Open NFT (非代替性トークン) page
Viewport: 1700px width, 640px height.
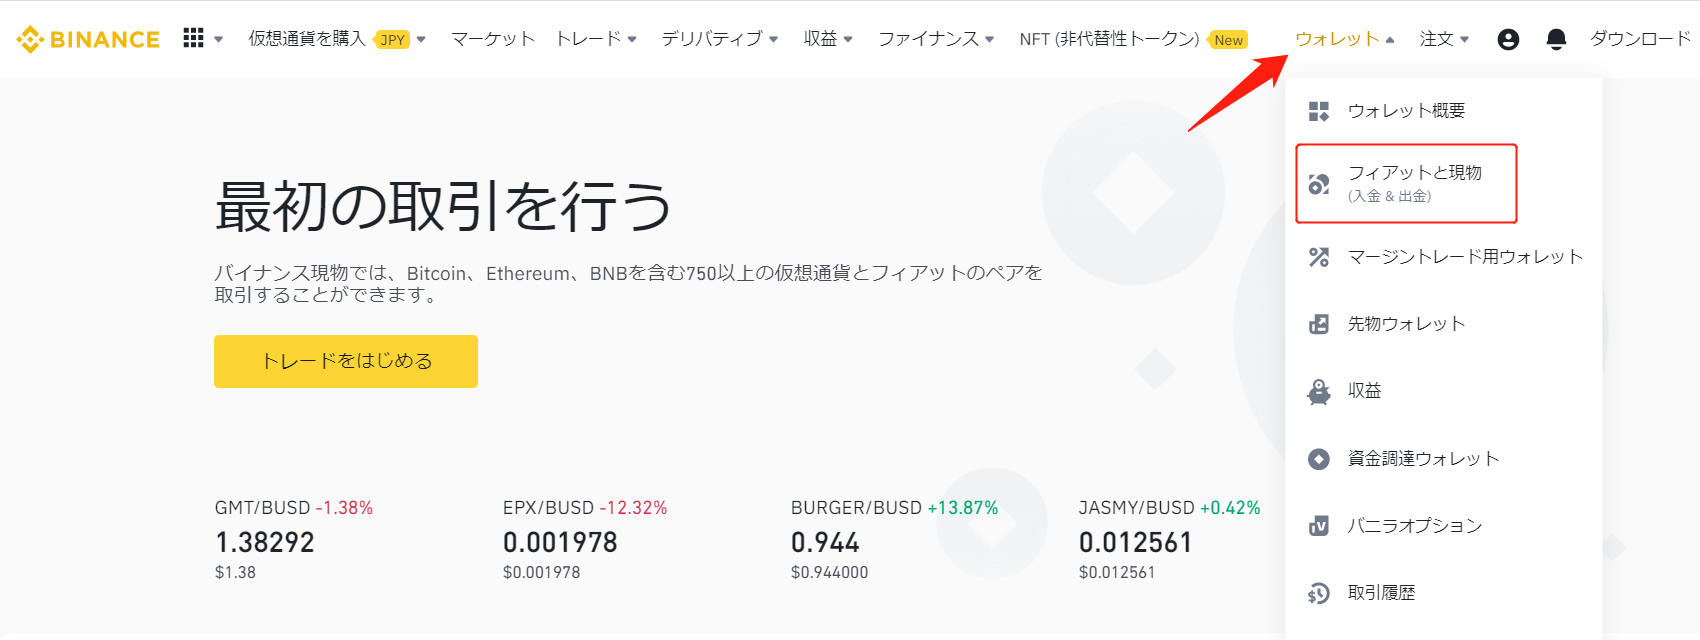click(x=1109, y=39)
